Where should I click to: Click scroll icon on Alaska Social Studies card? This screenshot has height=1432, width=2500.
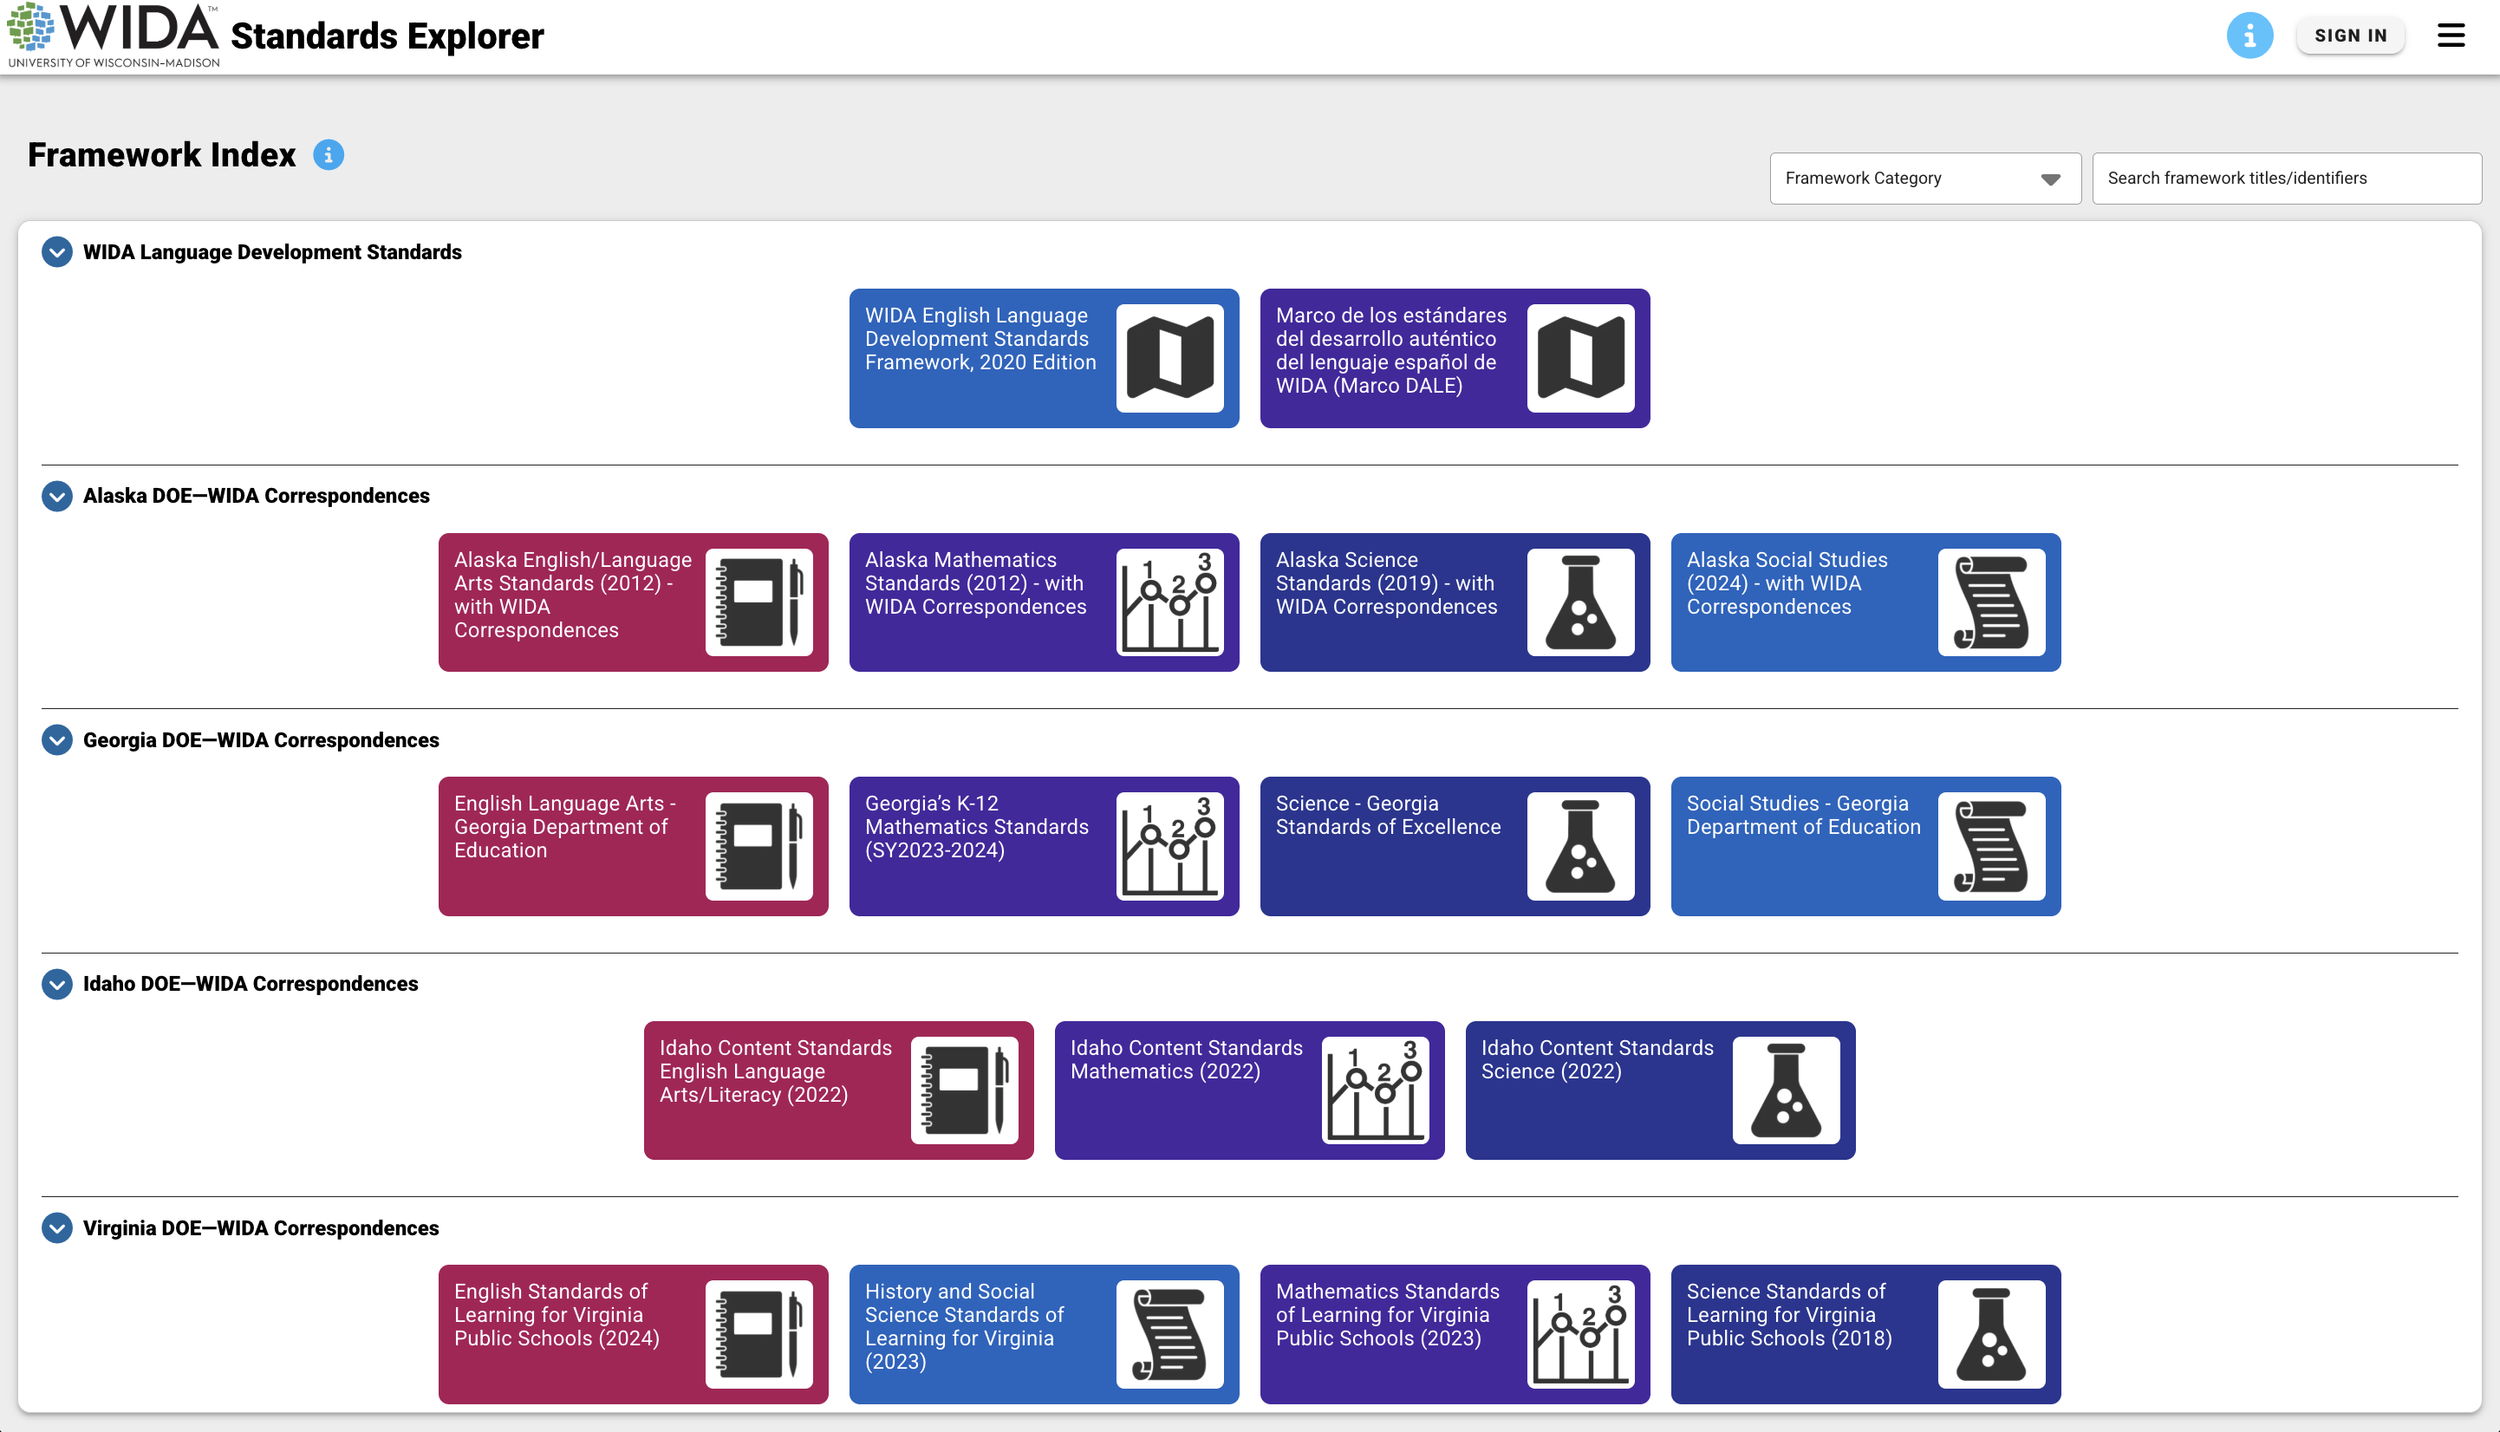pos(1992,602)
